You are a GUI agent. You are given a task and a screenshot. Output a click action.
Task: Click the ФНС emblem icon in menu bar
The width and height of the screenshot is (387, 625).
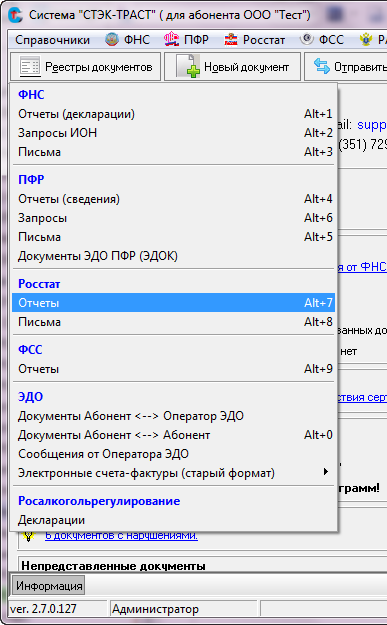coord(112,39)
